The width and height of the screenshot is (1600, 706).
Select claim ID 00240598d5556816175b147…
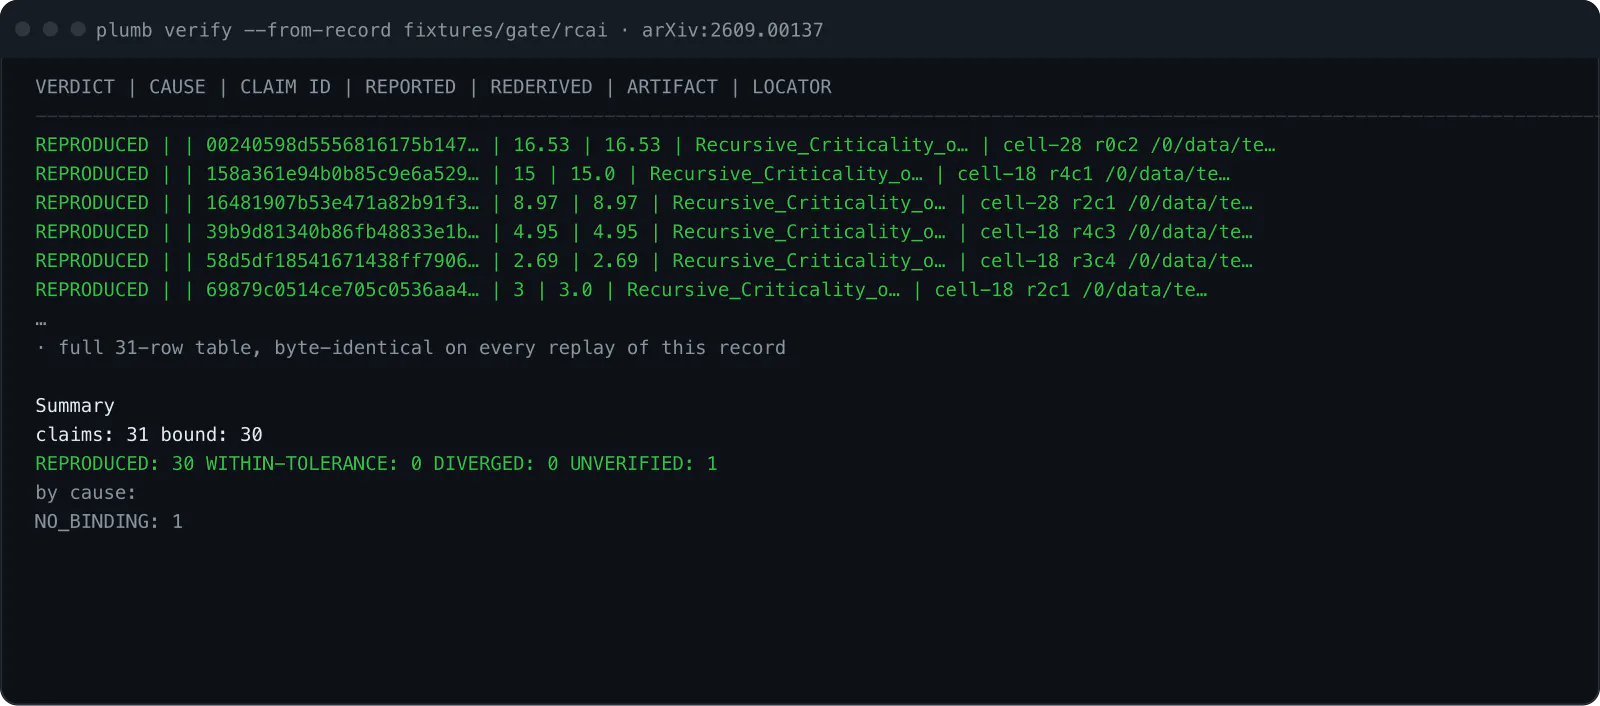click(x=342, y=145)
